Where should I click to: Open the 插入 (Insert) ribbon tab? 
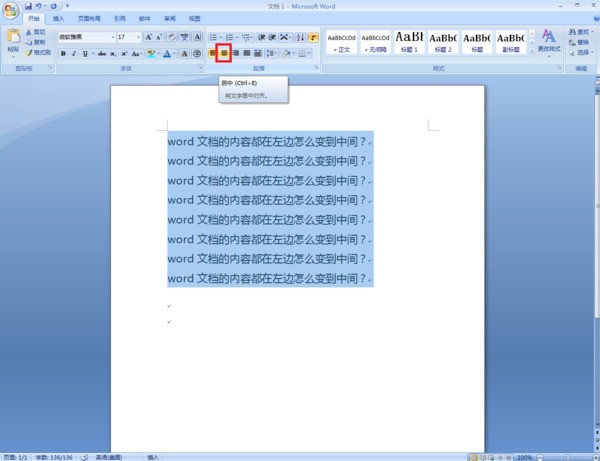(58, 18)
